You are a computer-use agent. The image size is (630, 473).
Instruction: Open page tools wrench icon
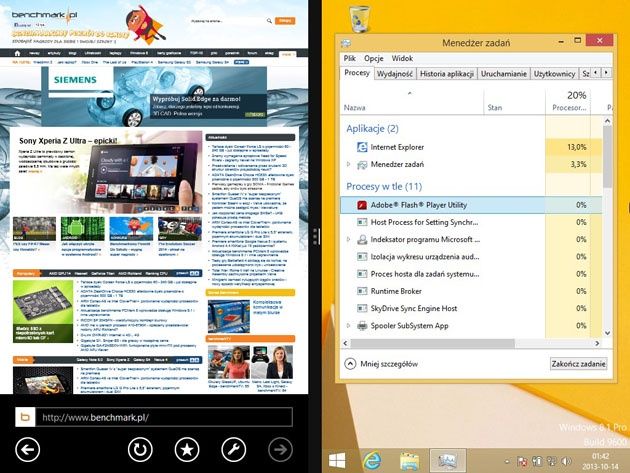click(233, 449)
